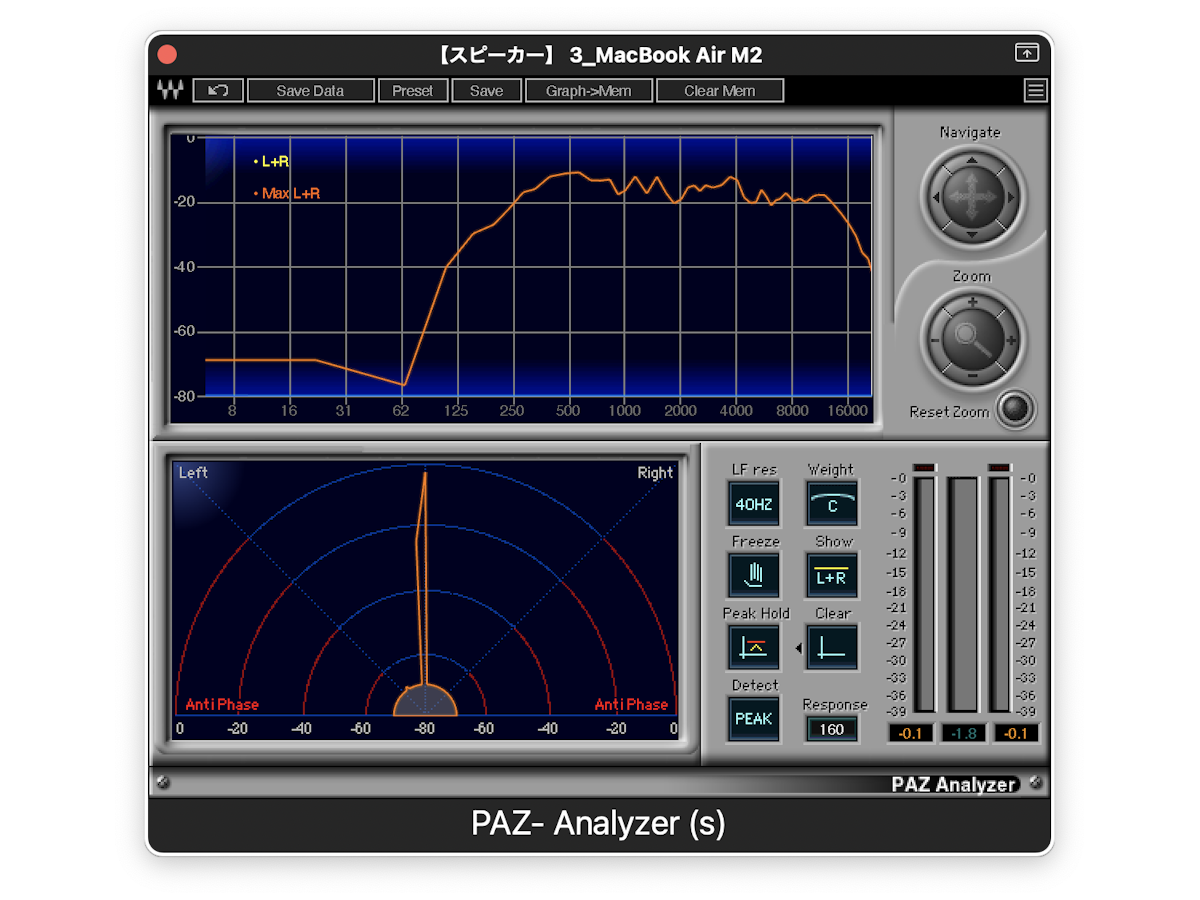Toggle the Peak Hold button
Image resolution: width=1200 pixels, height=900 pixels.
coord(754,647)
